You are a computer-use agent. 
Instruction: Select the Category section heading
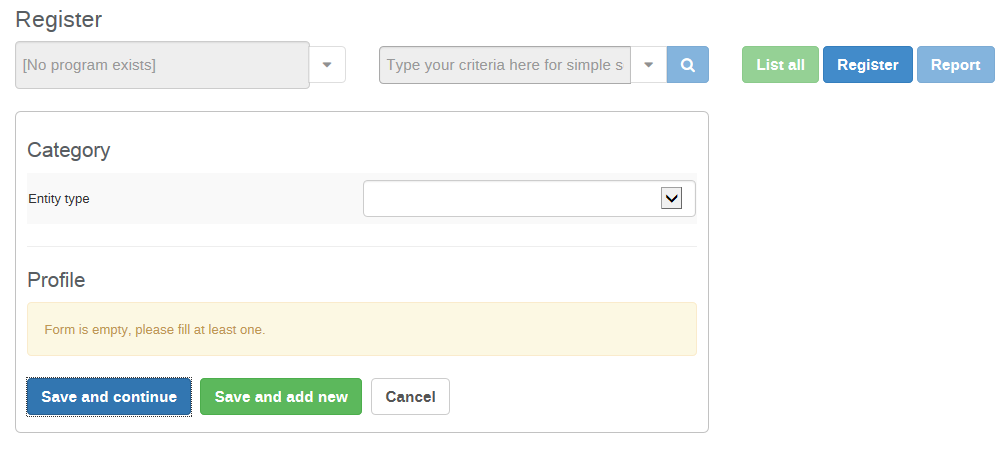69,150
